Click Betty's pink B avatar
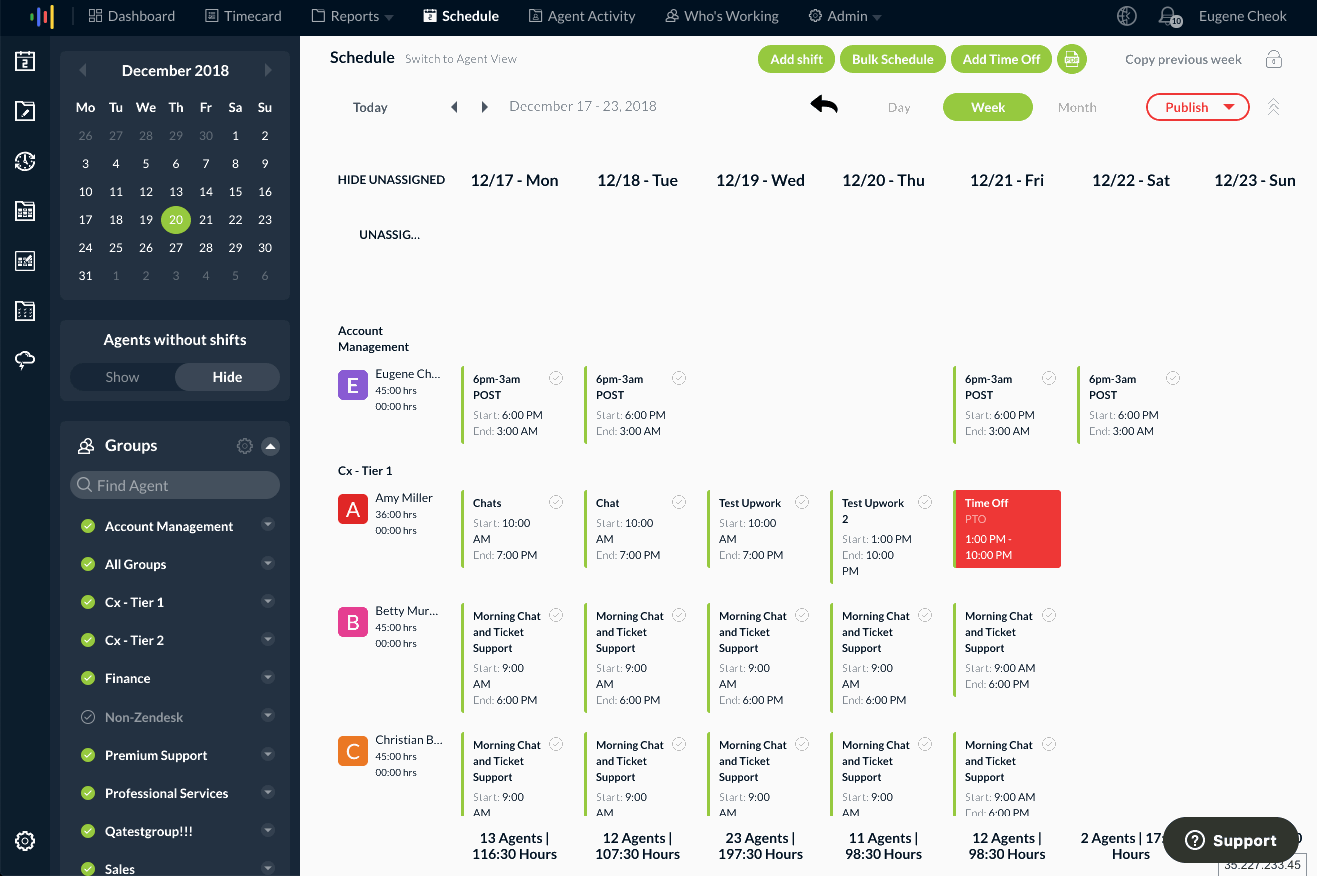Image resolution: width=1317 pixels, height=876 pixels. 353,622
